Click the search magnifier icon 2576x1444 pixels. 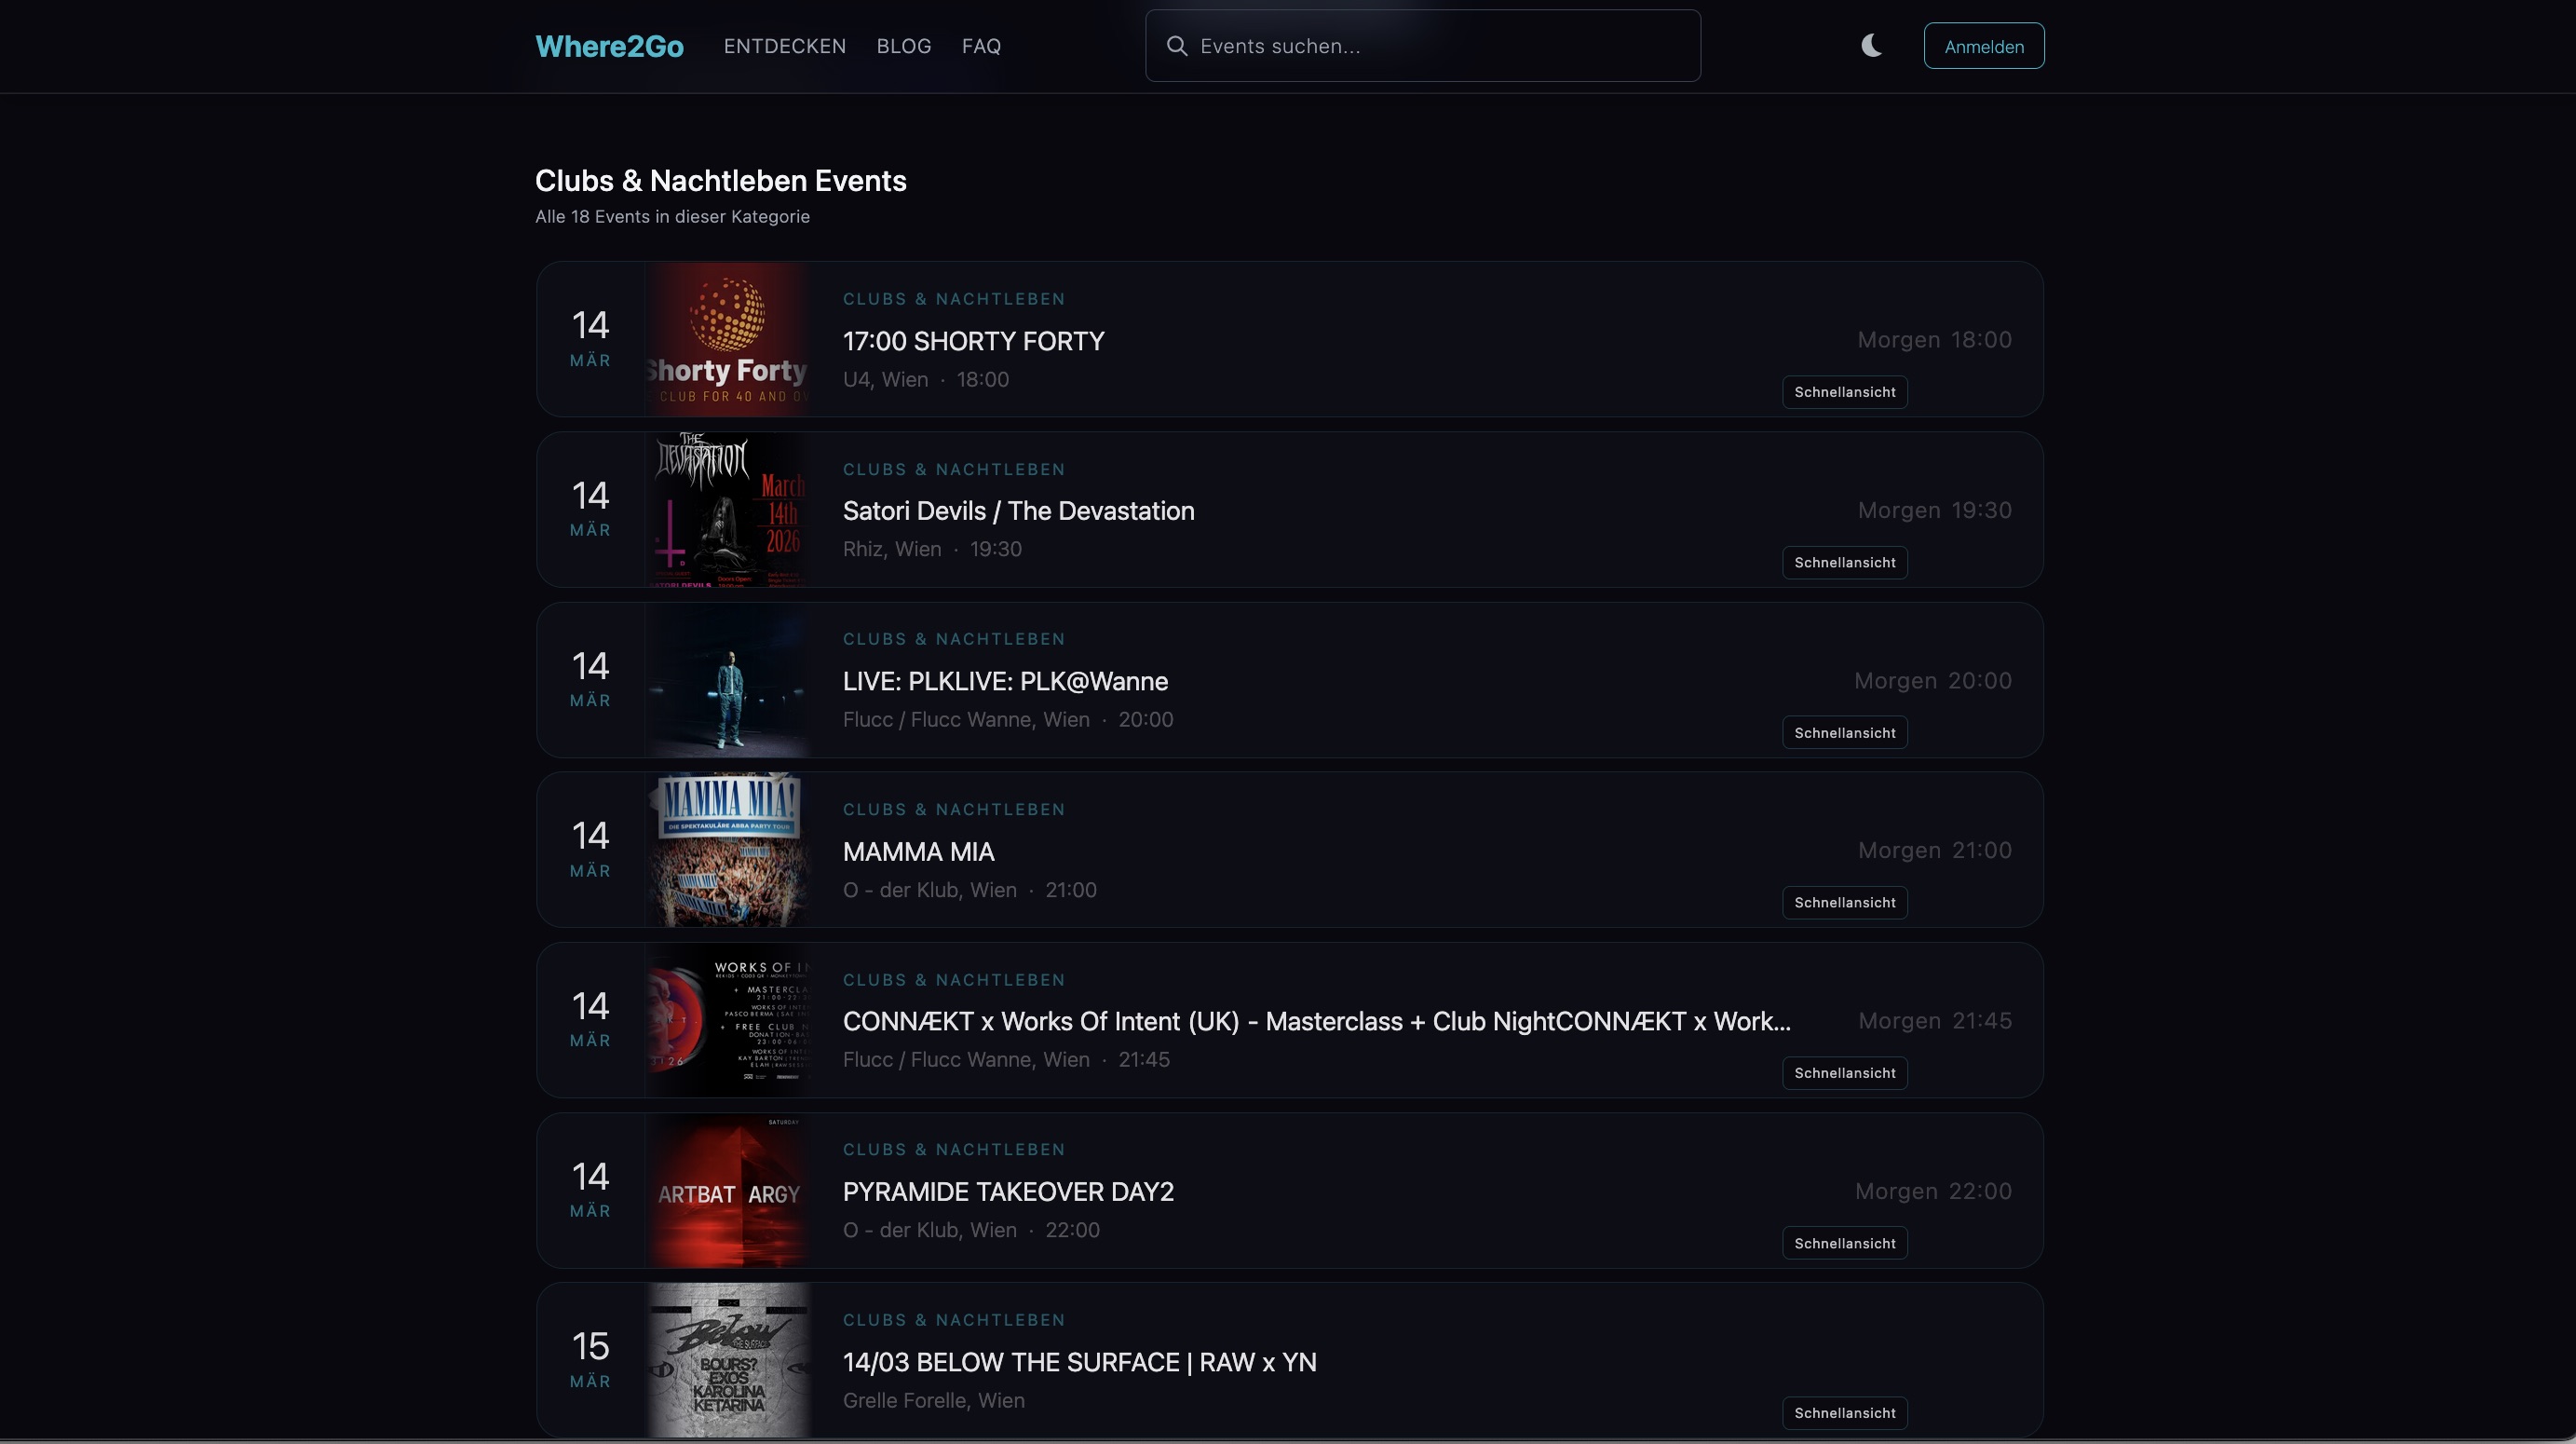[x=1177, y=46]
